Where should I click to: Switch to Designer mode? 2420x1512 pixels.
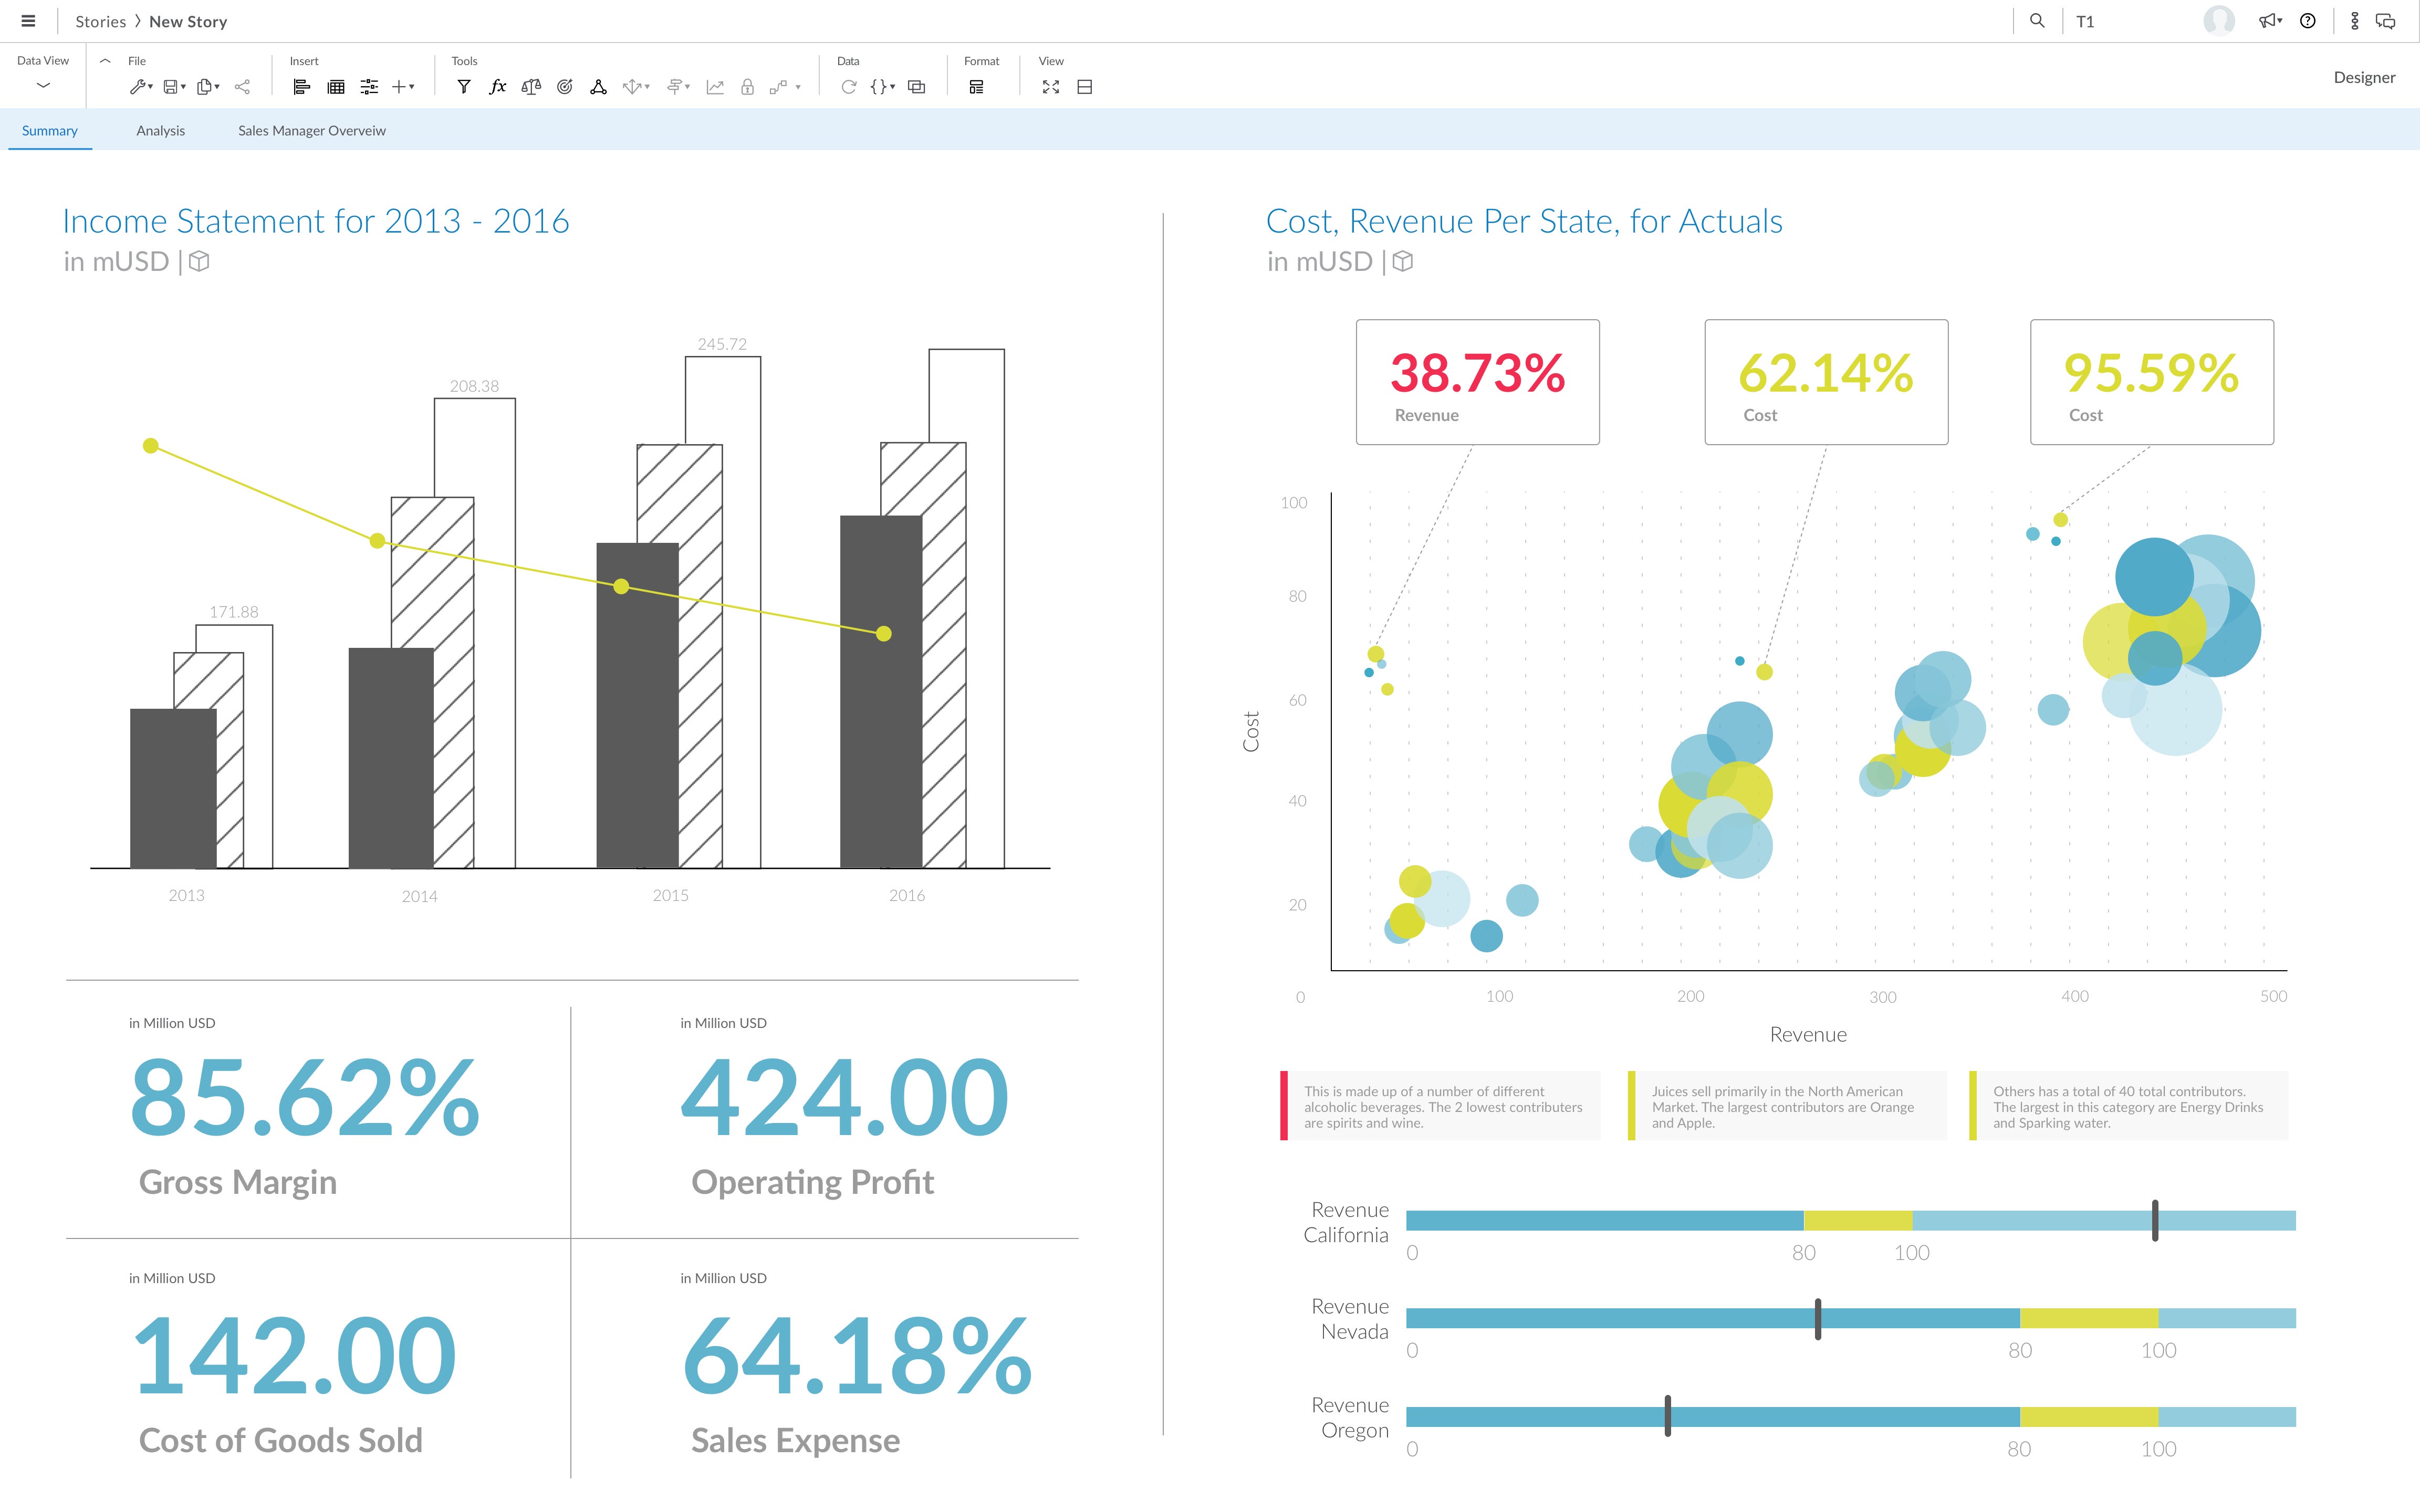(x=2364, y=78)
